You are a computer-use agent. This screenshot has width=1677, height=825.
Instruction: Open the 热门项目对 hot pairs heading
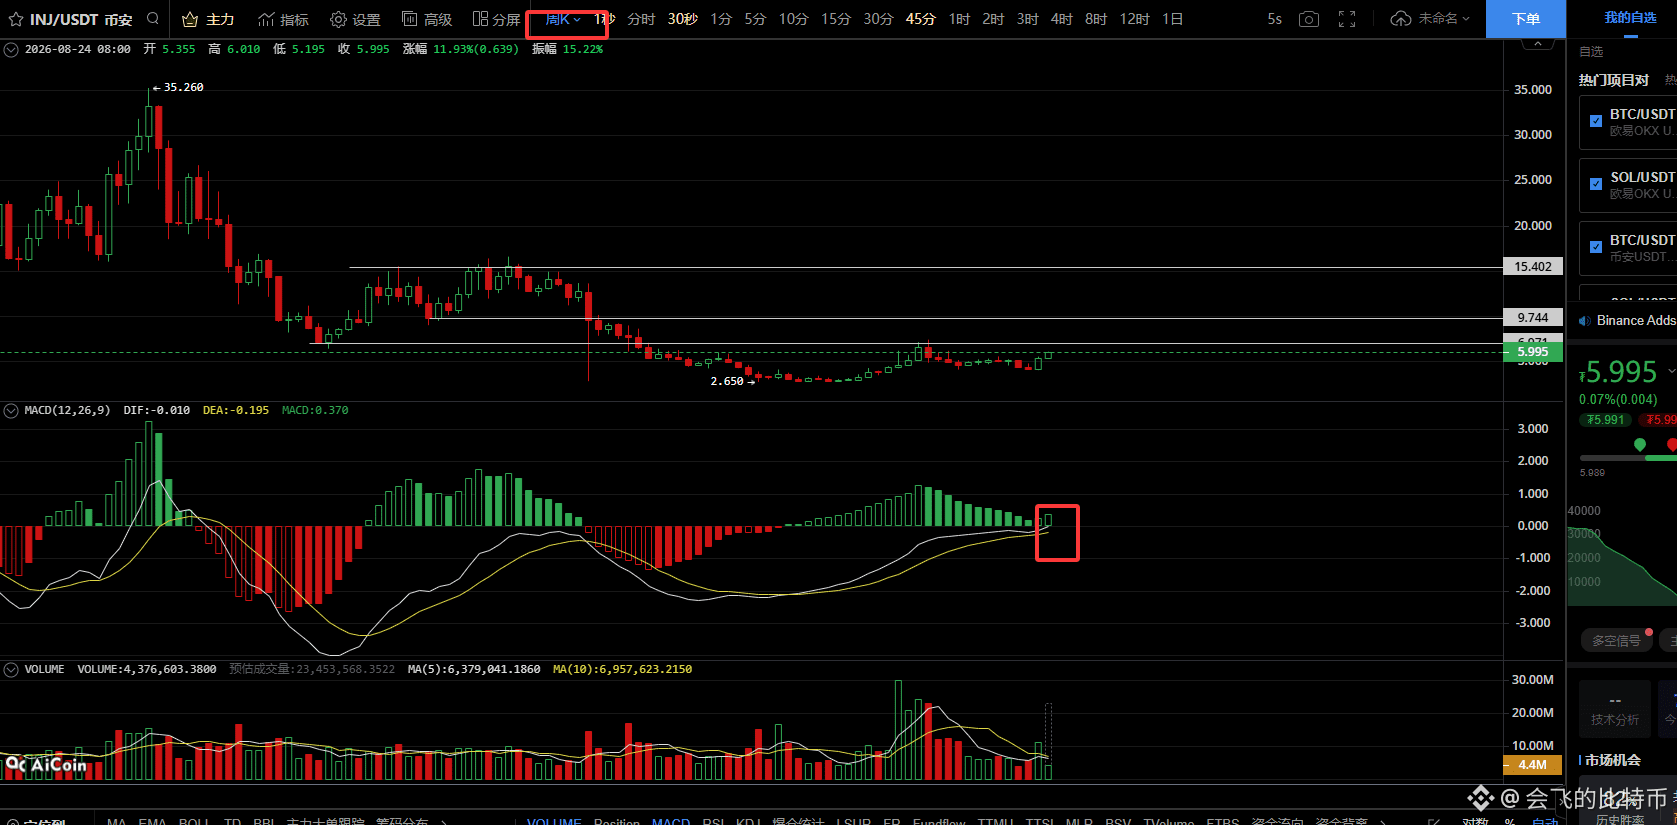click(x=1613, y=80)
